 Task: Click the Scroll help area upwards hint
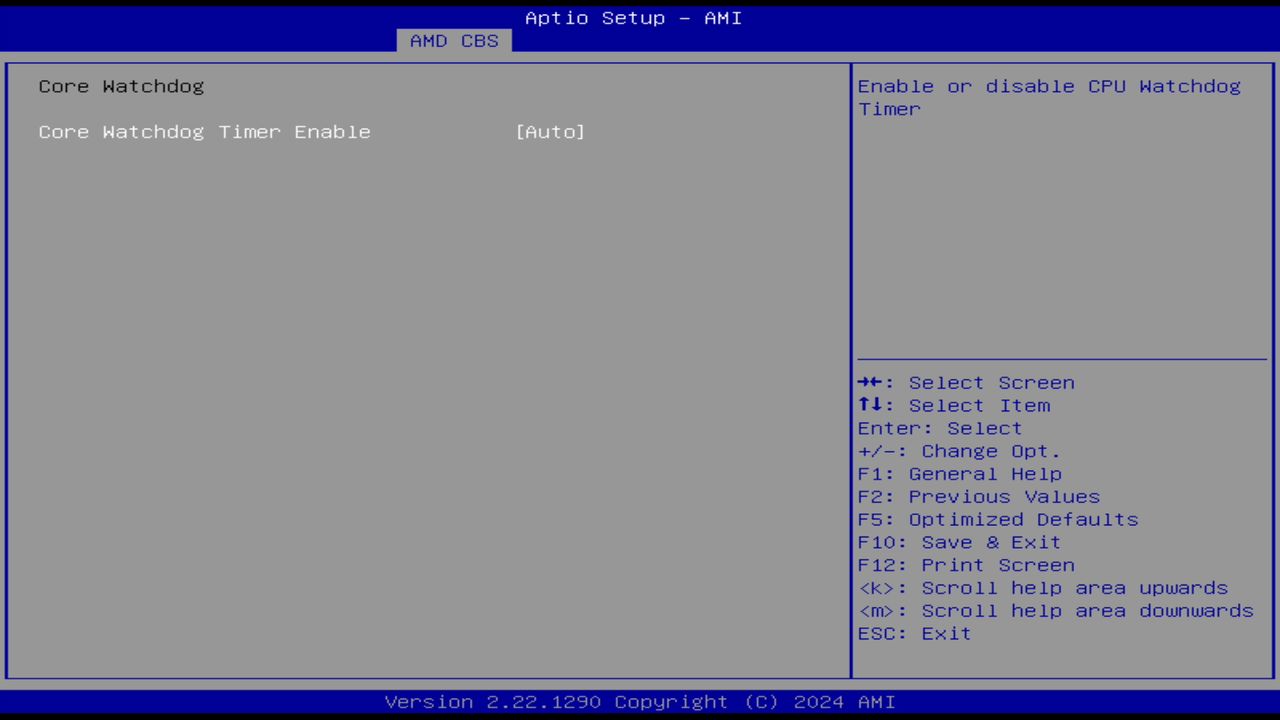(1043, 588)
